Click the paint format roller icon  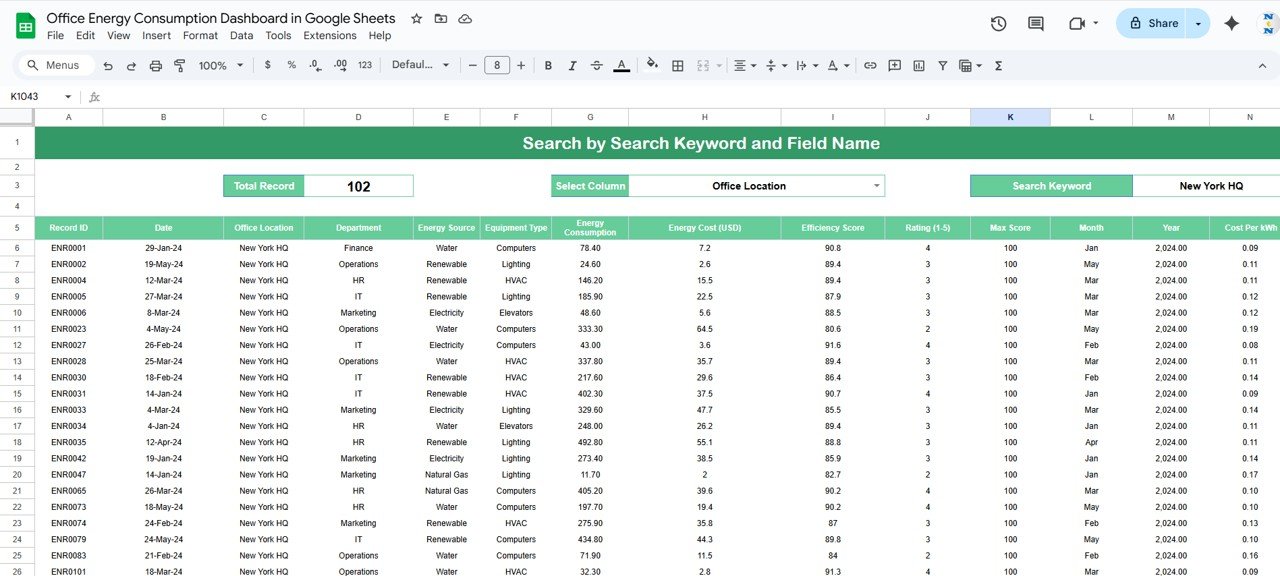180,65
